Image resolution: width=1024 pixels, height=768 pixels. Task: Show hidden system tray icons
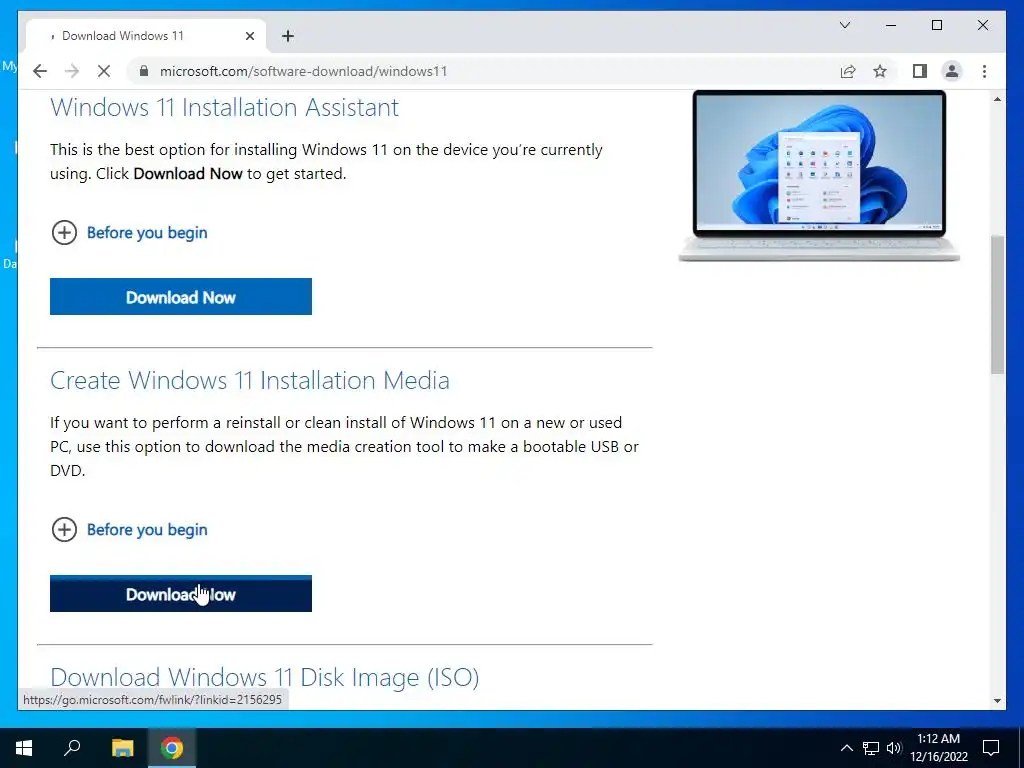846,748
